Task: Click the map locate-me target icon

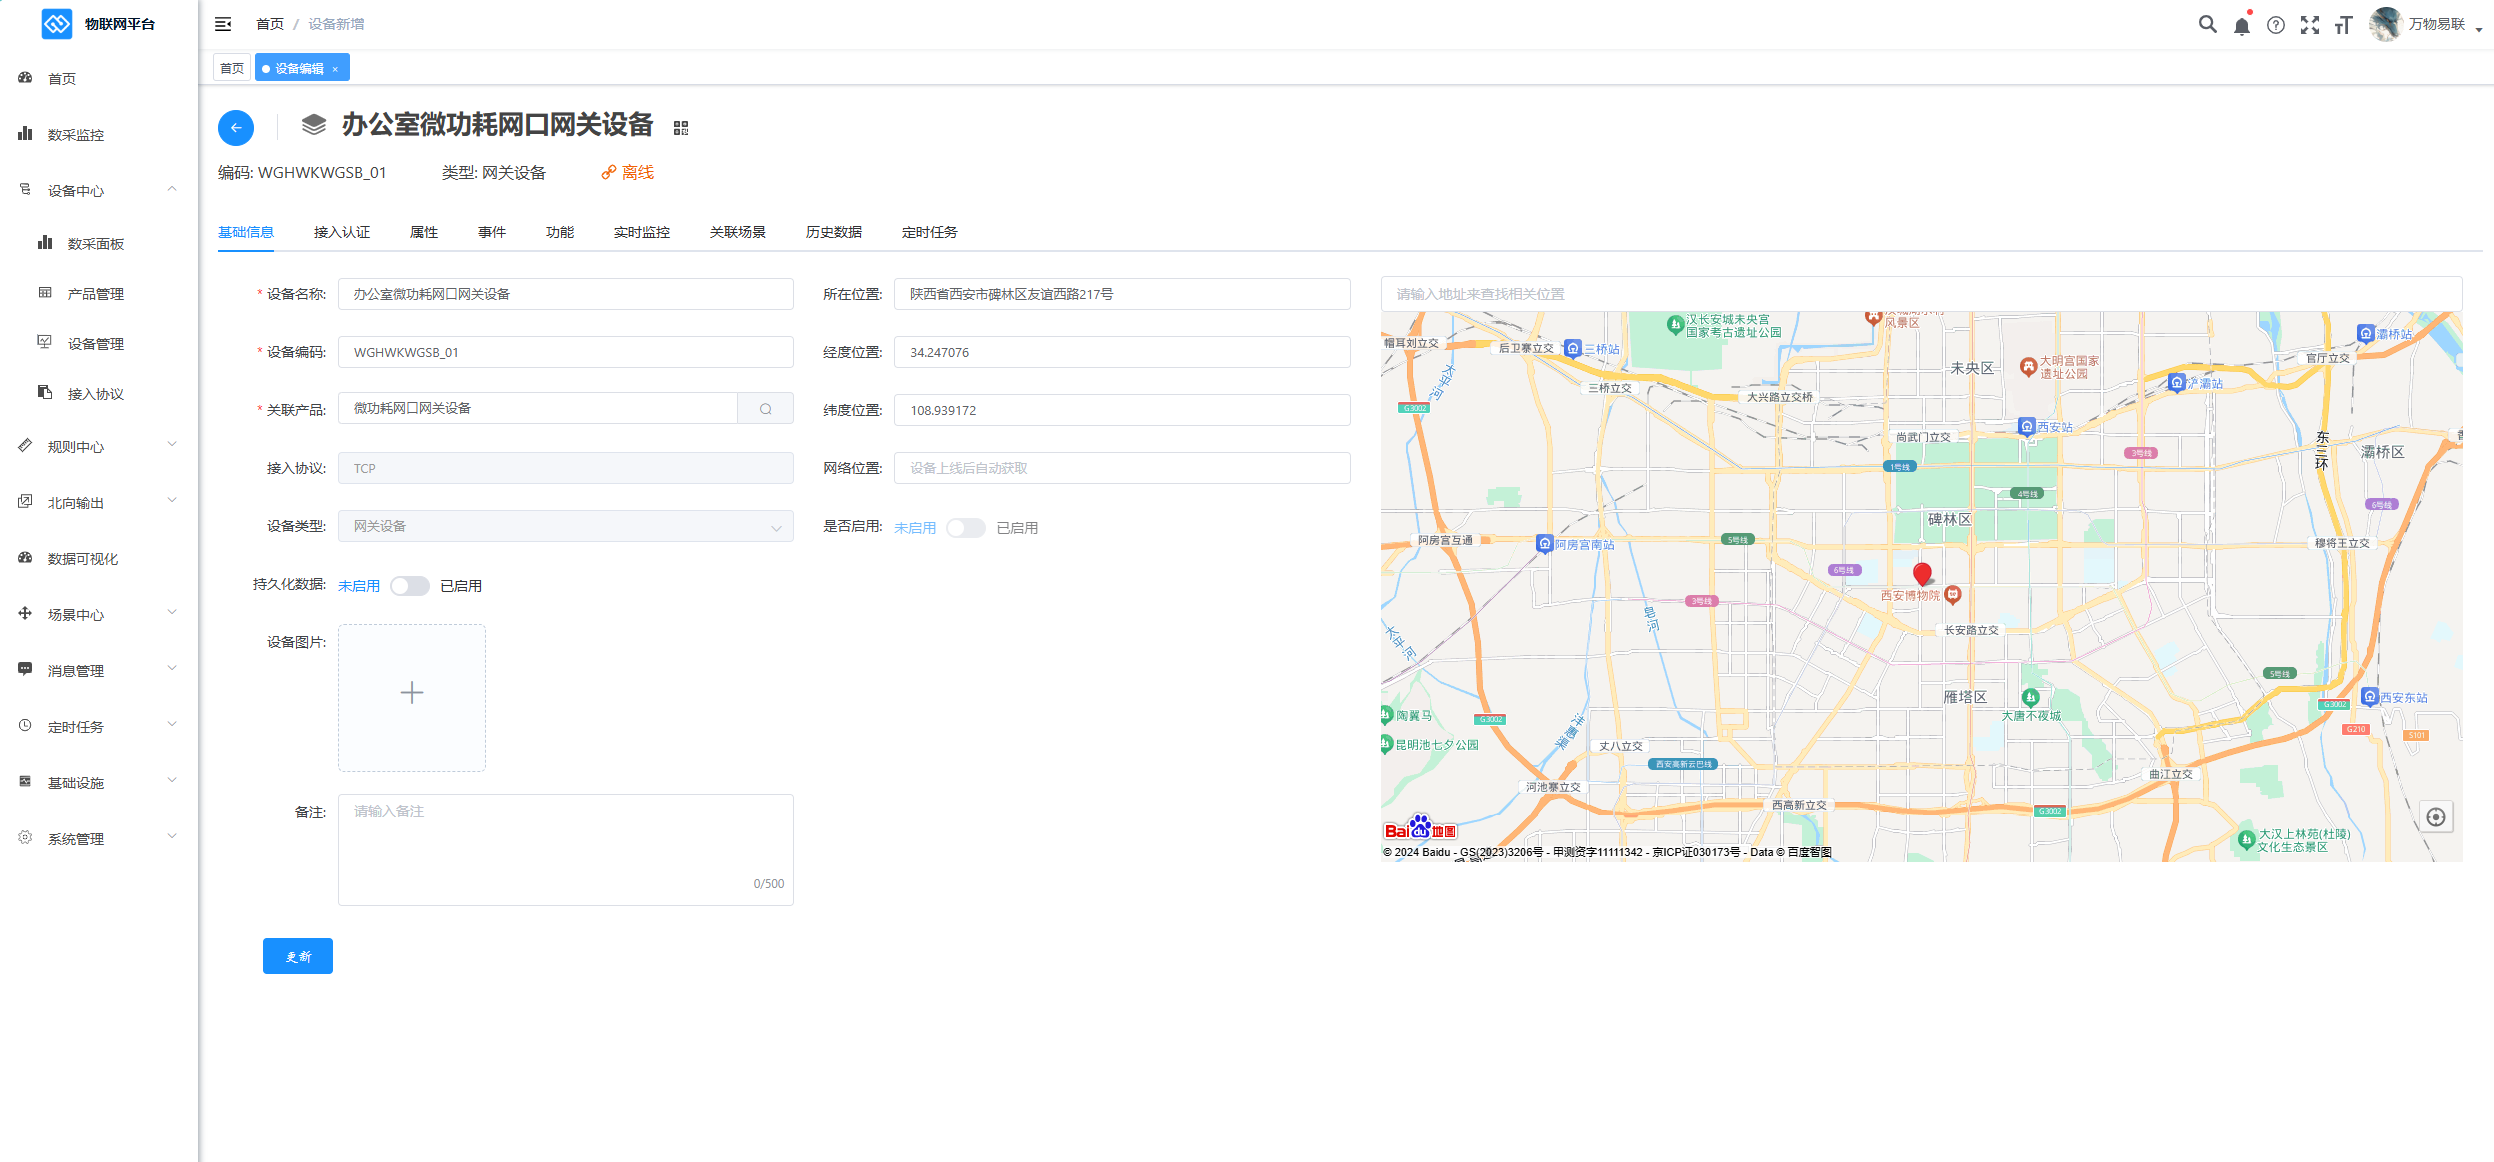Action: coord(2436,817)
